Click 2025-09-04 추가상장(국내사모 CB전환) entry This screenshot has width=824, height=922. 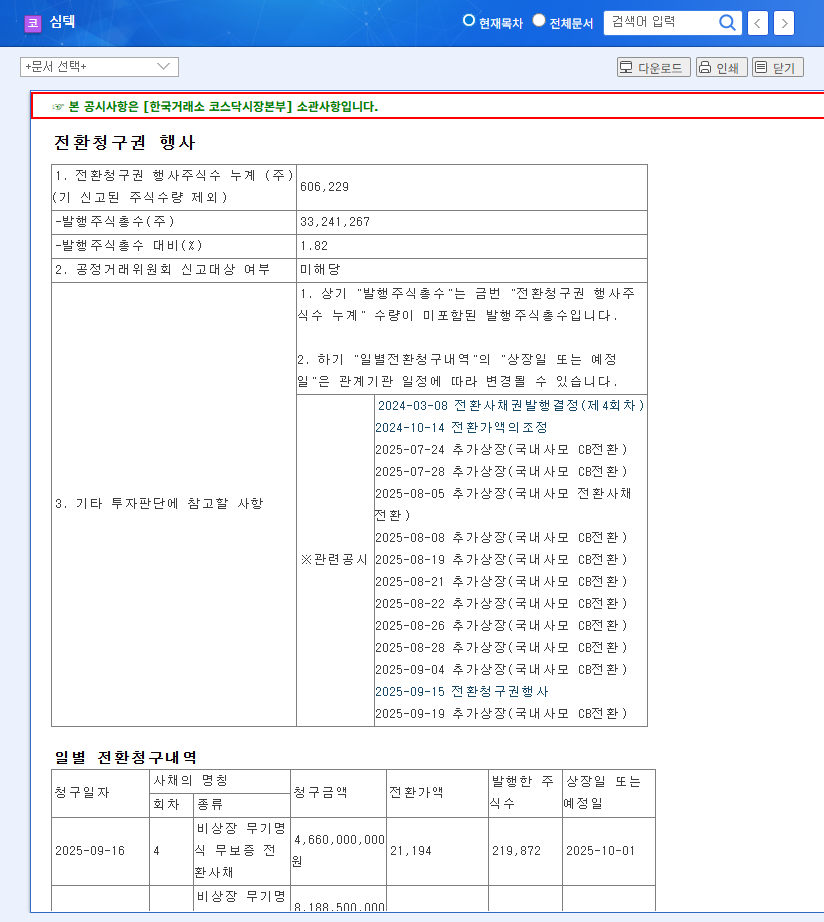(x=501, y=670)
